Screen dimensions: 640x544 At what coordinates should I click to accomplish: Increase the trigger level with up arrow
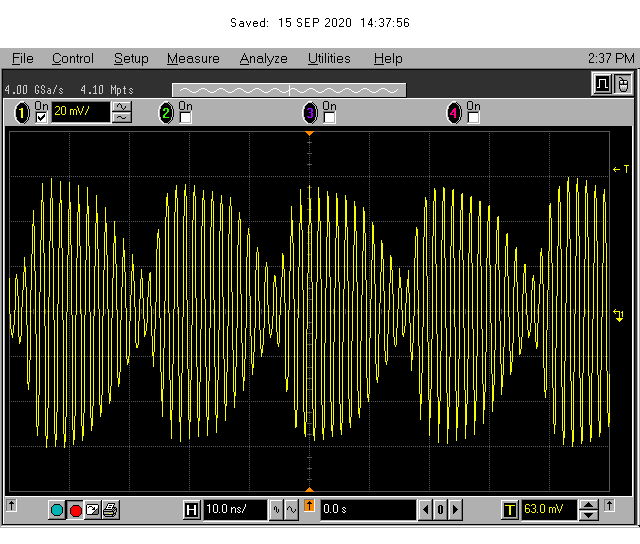[x=589, y=504]
